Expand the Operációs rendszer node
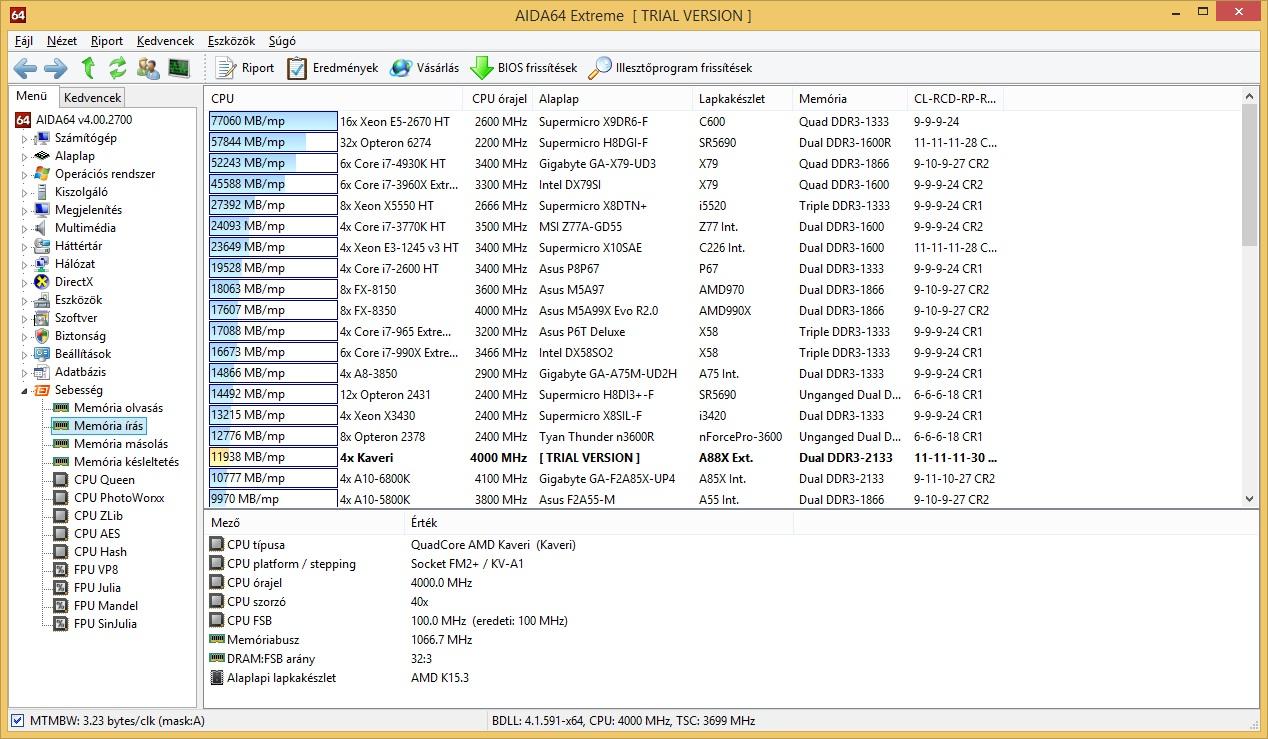 coord(24,174)
